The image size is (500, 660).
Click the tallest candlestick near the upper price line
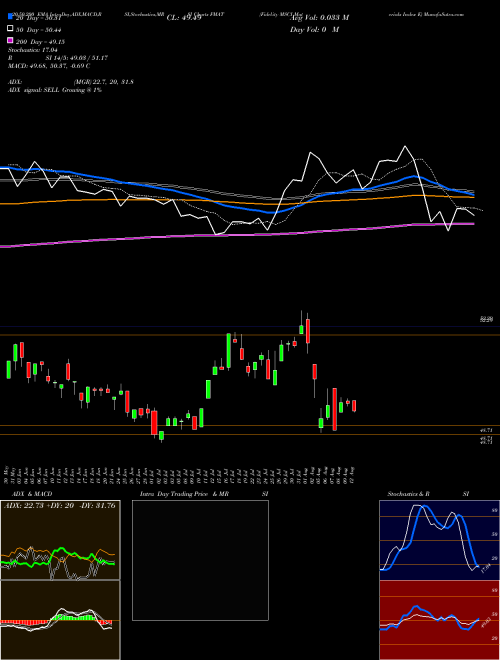point(308,333)
